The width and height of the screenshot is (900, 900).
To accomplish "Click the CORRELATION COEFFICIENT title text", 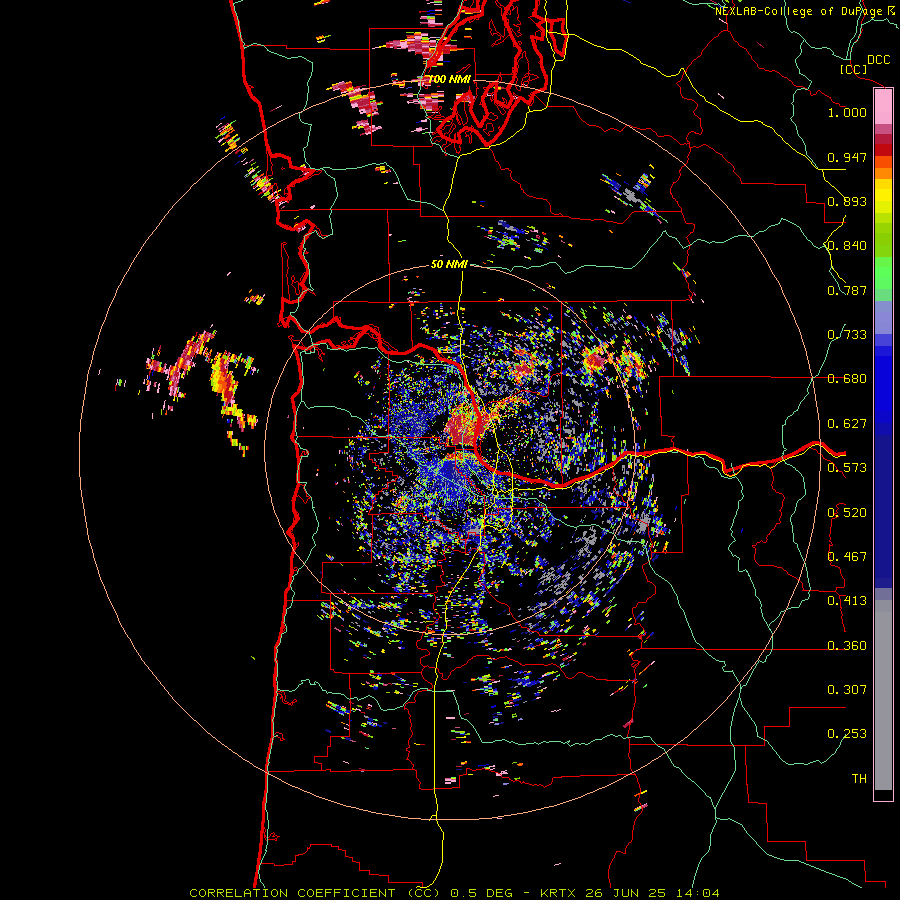I will click(x=292, y=893).
